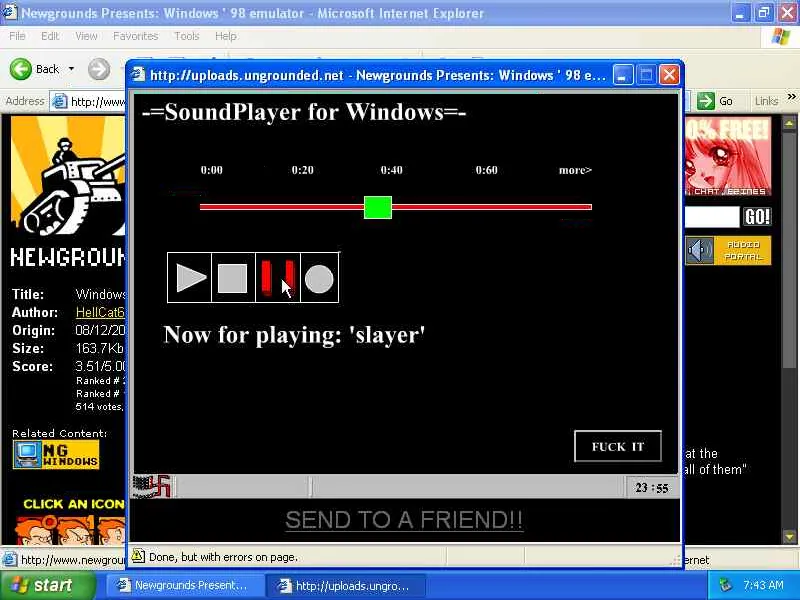Minimize the SoundPlayer popup window

[x=622, y=75]
